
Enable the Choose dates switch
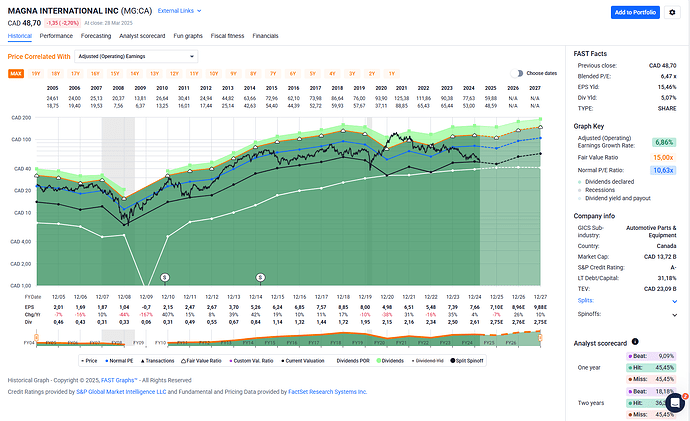(x=516, y=73)
